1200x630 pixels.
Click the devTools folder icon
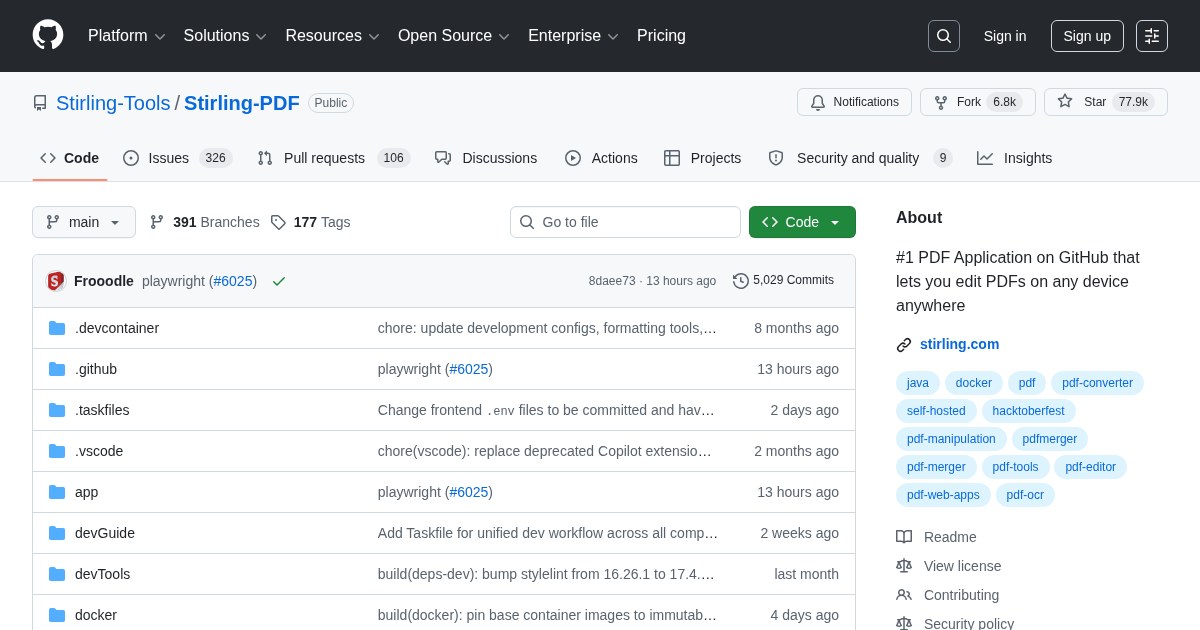point(57,574)
